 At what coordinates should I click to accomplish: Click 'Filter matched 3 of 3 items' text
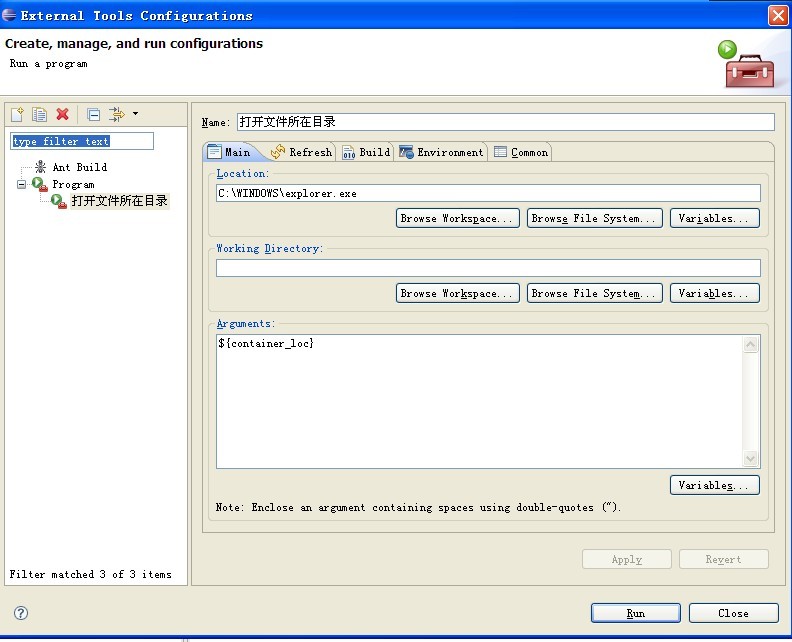coord(90,574)
